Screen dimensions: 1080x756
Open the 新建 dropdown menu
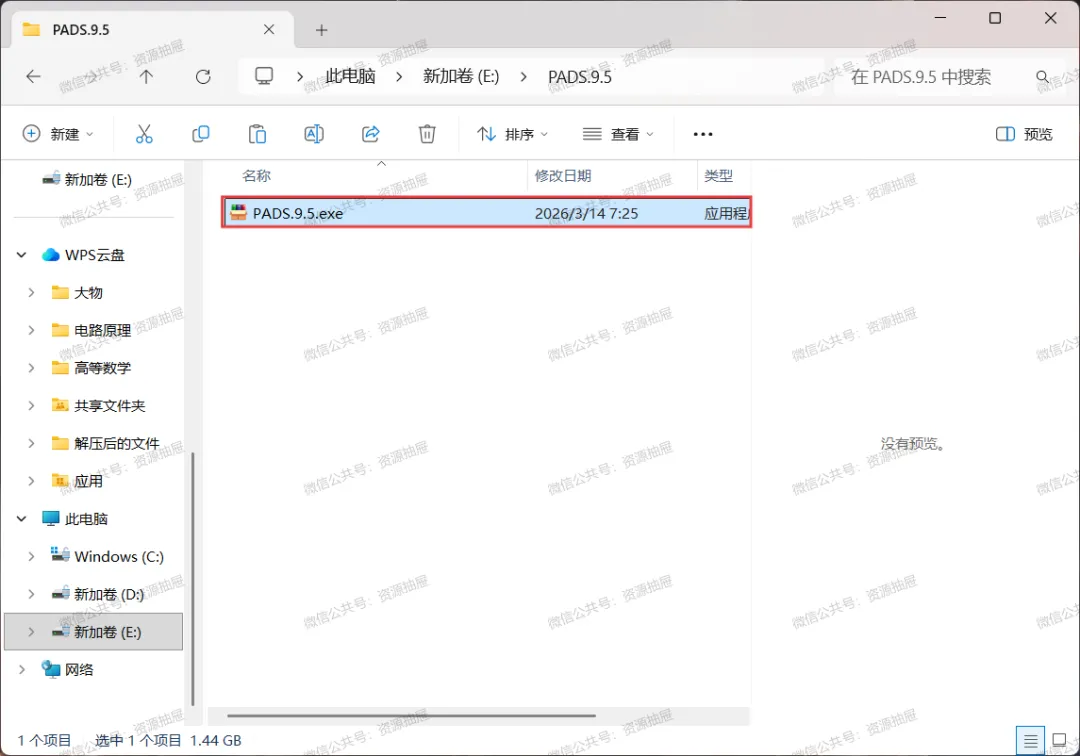(x=58, y=134)
